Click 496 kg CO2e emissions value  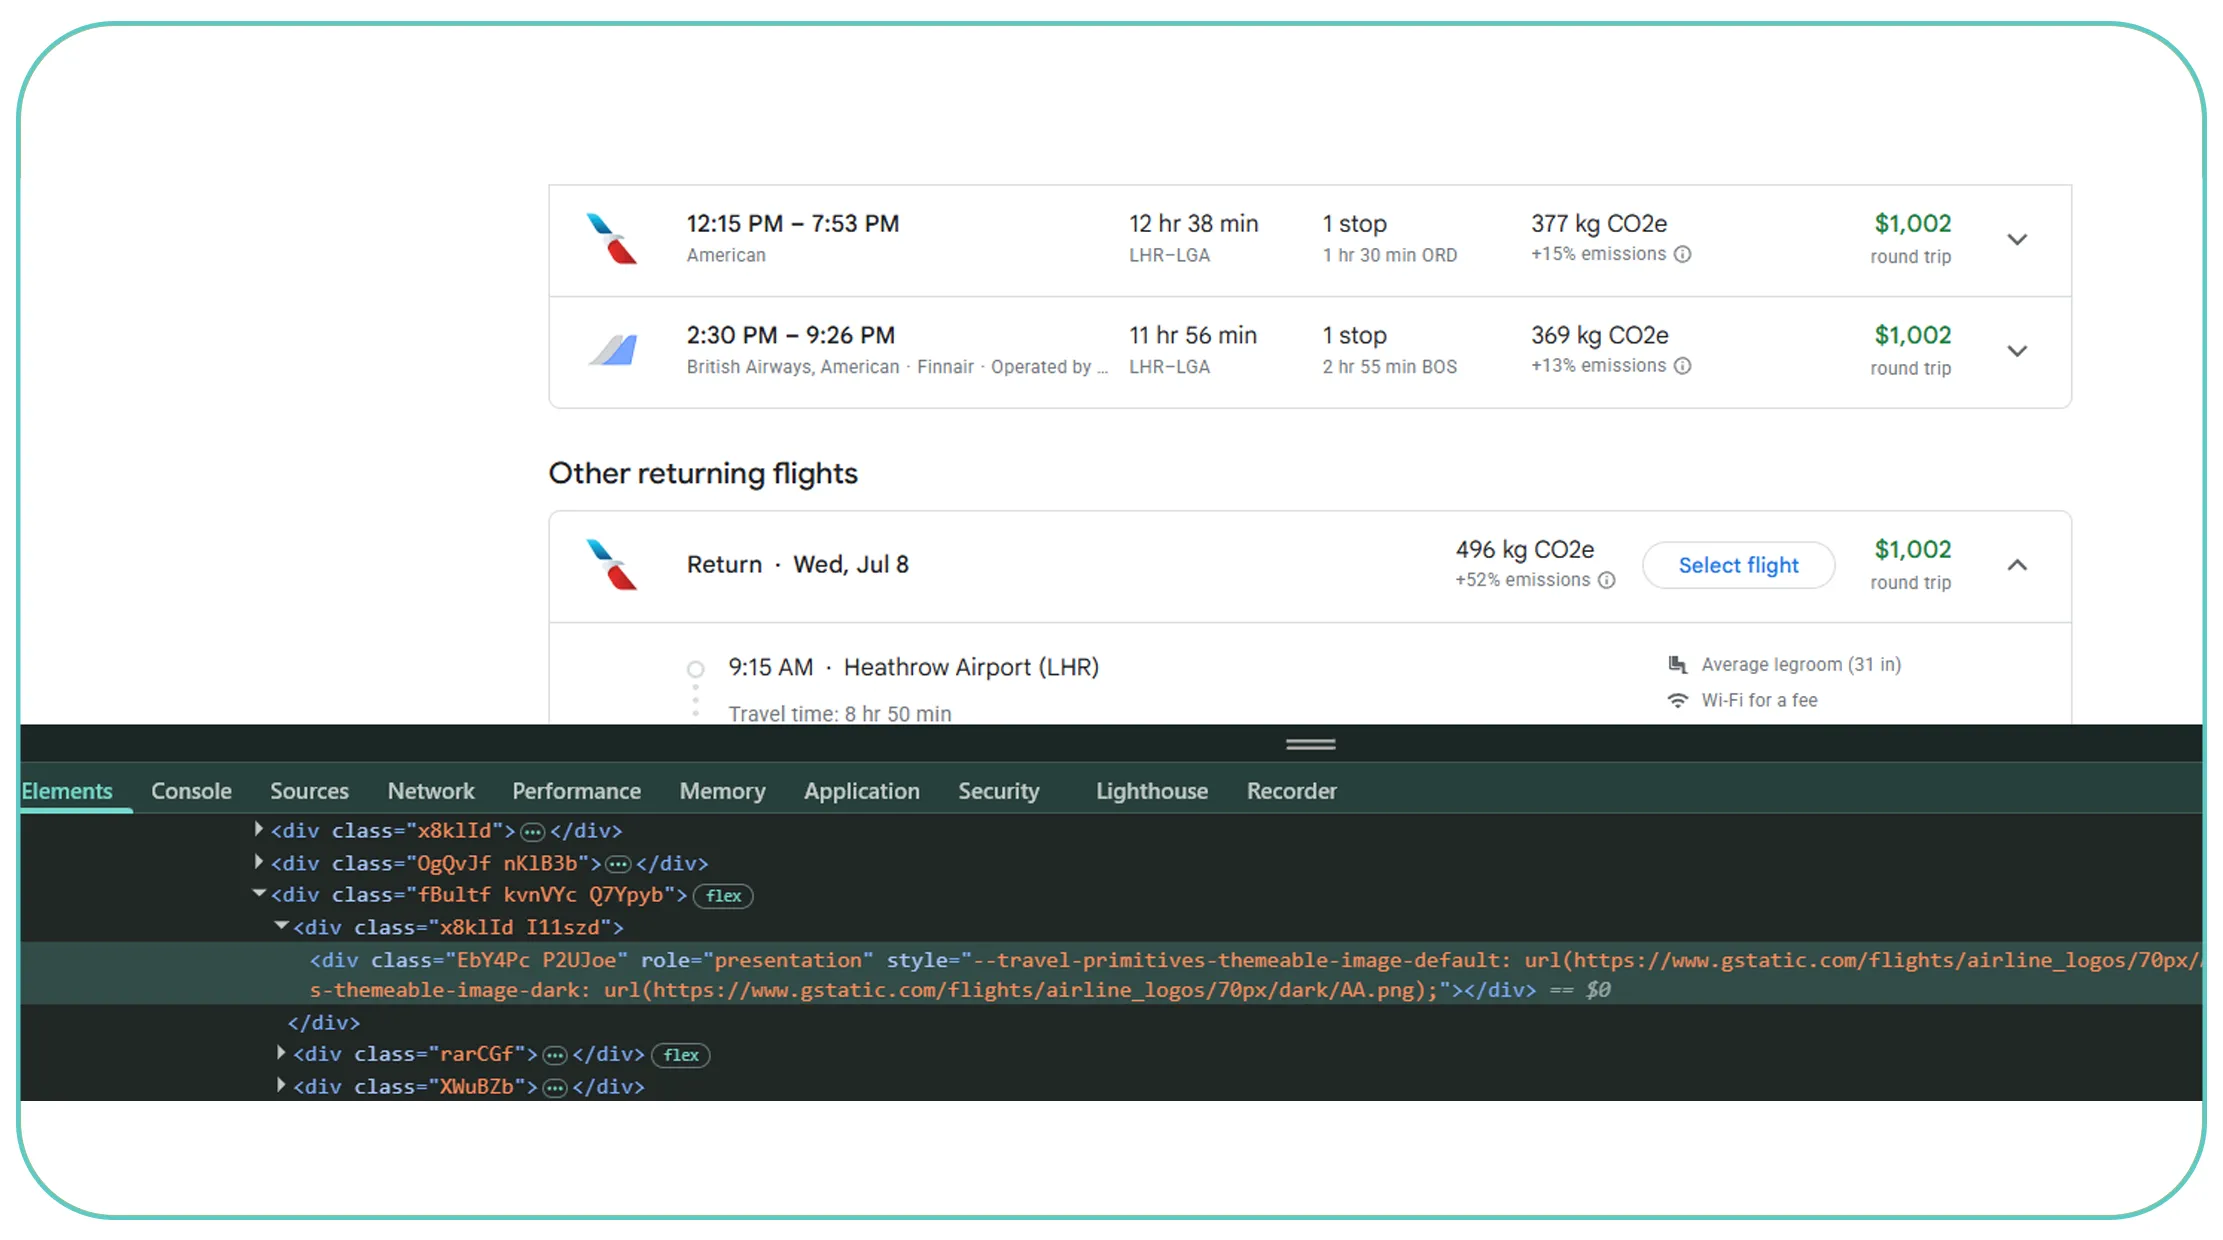[x=1525, y=550]
